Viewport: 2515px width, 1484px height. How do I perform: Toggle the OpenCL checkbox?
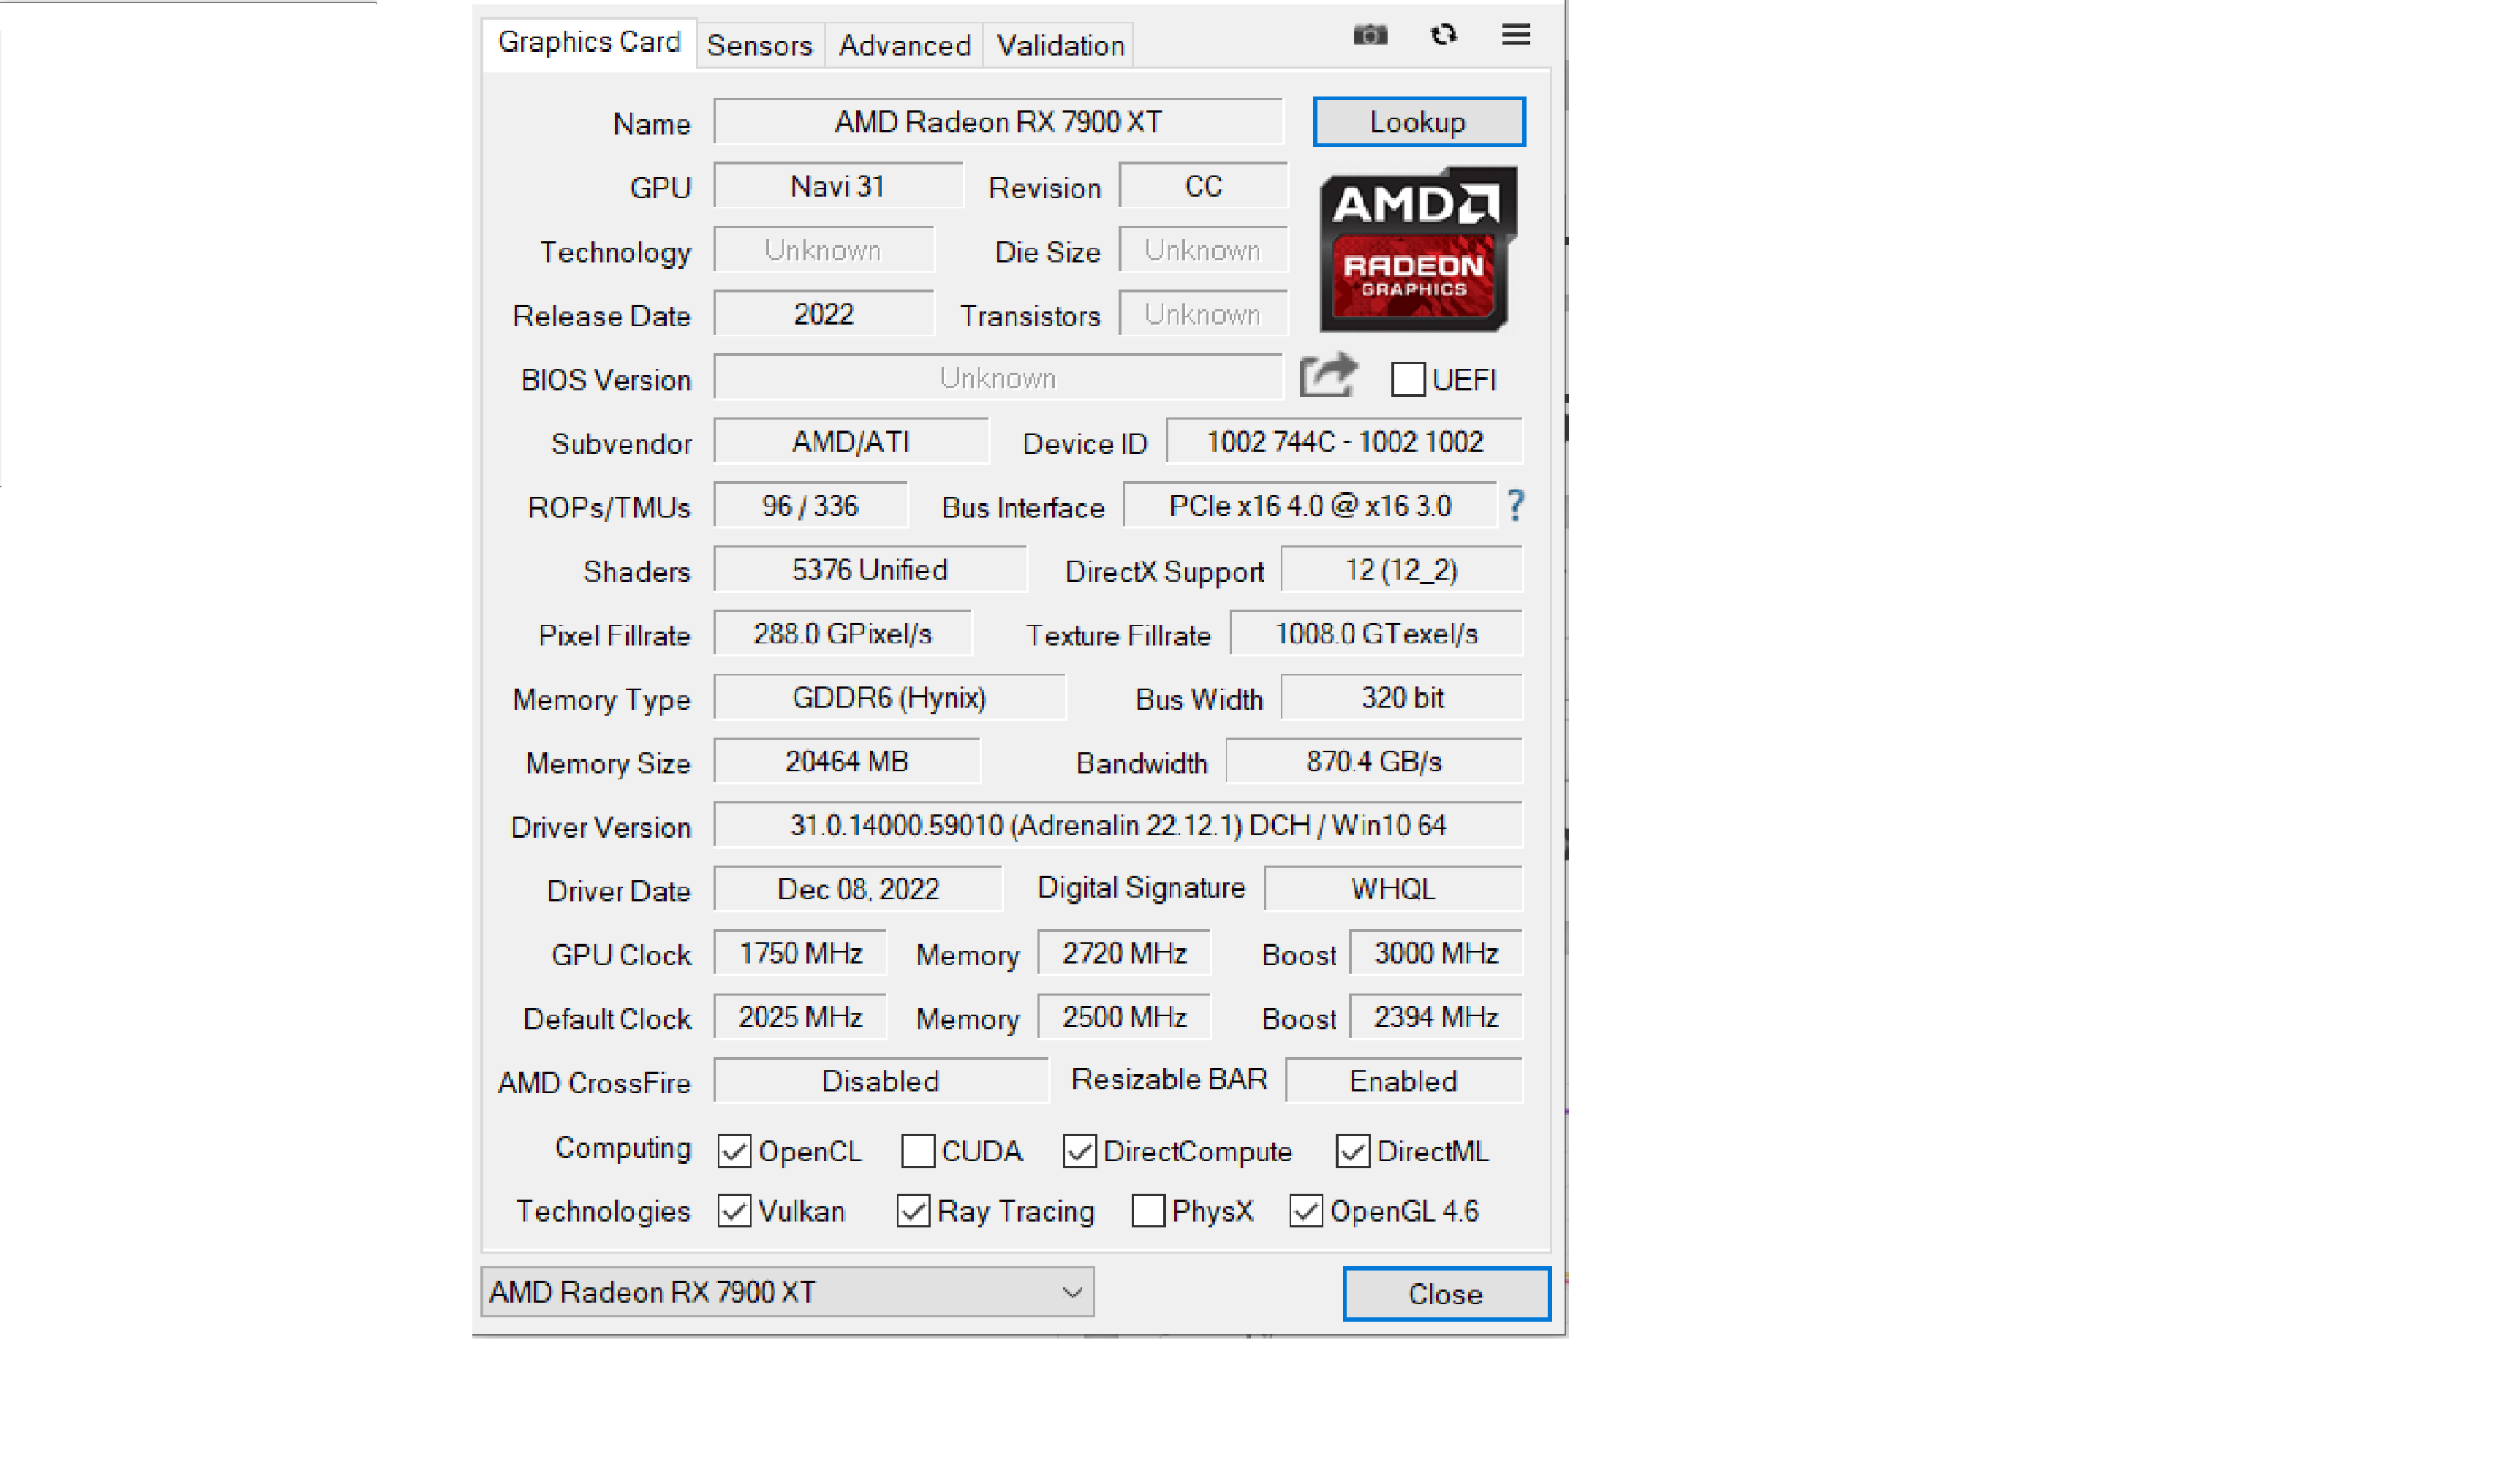click(x=734, y=1151)
